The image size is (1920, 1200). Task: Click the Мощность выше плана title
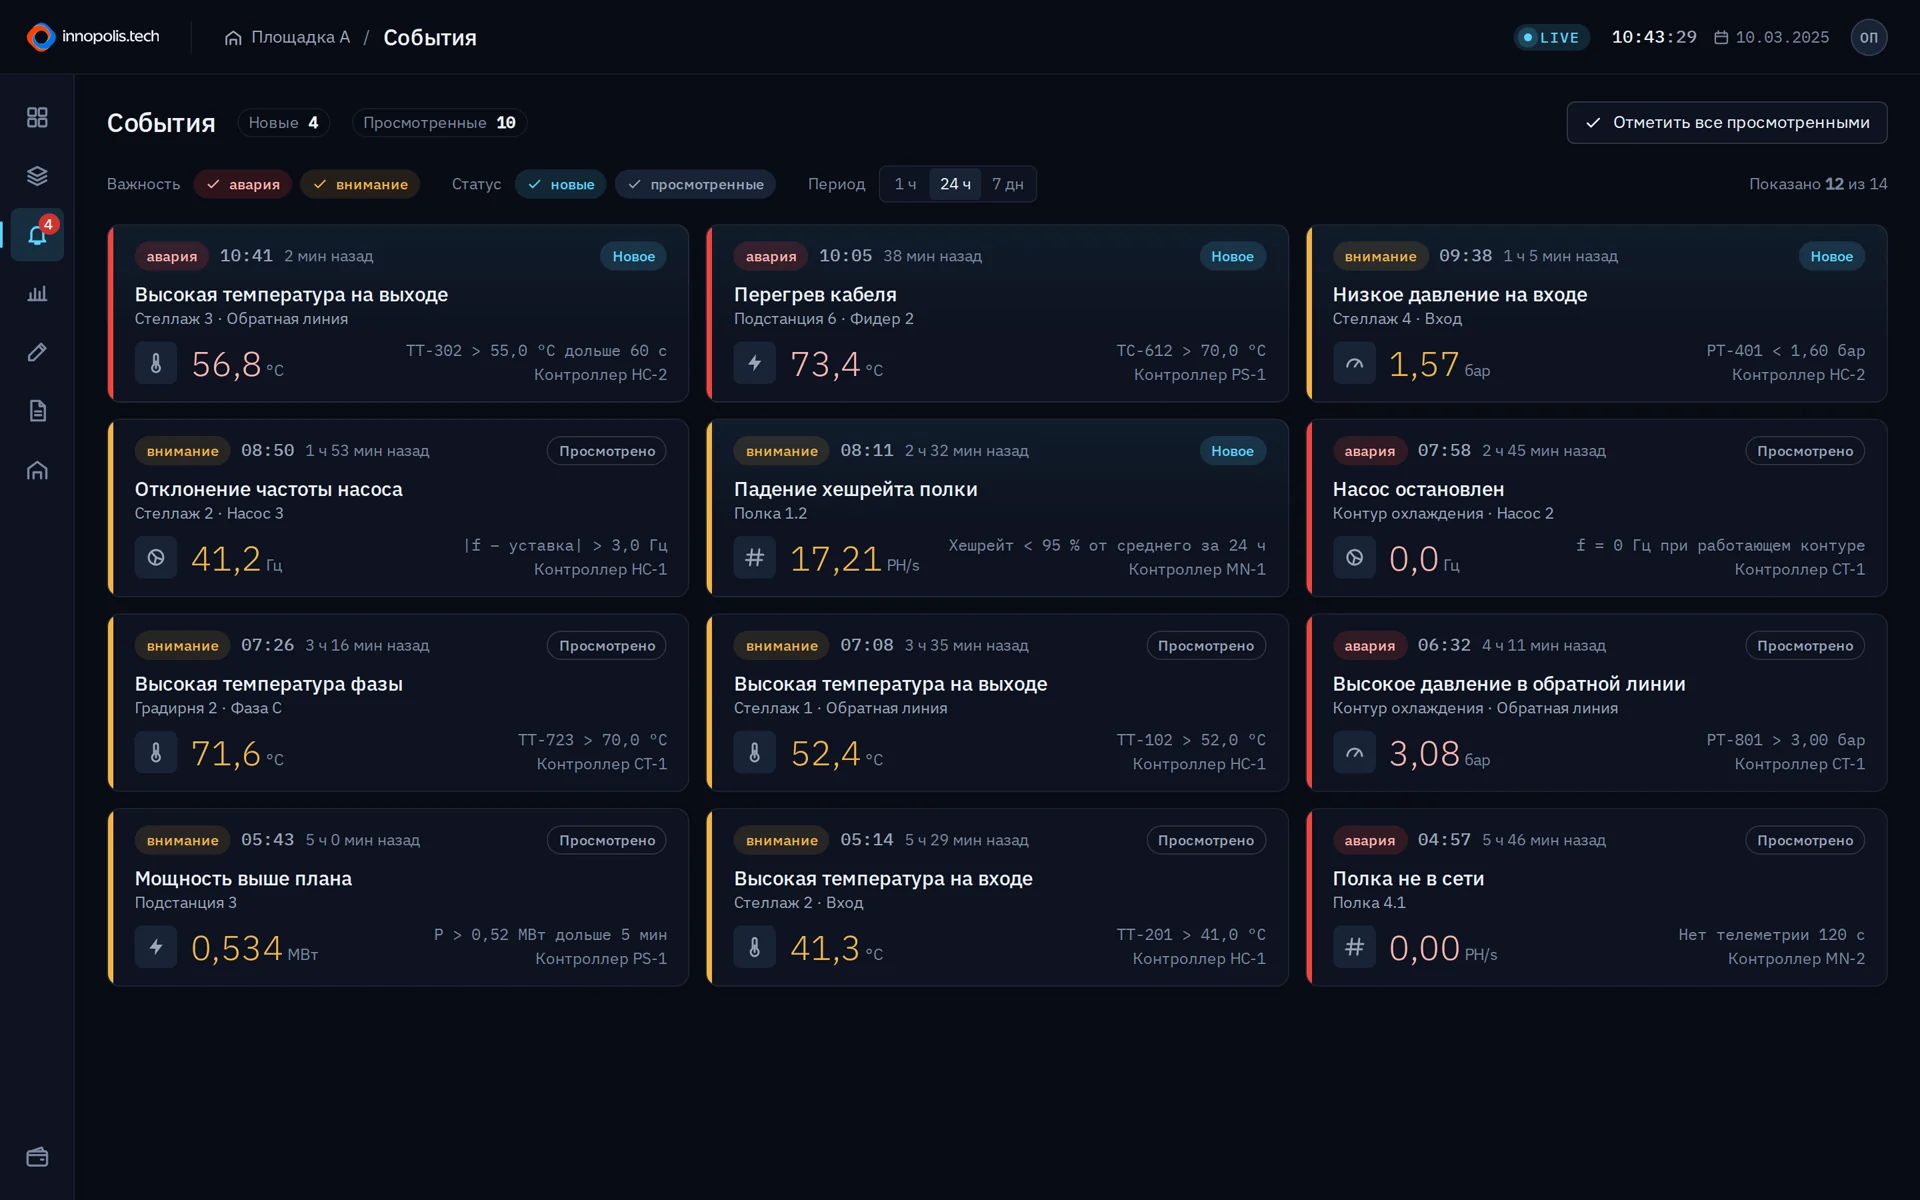[x=243, y=878]
